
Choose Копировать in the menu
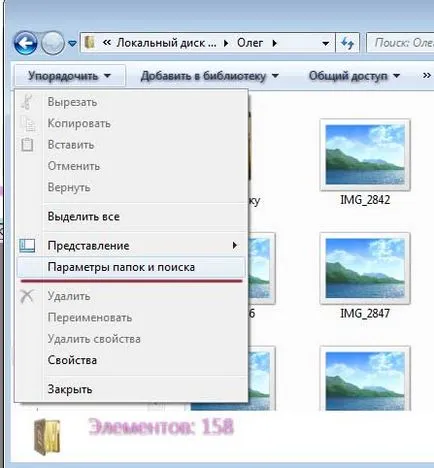tap(132, 123)
